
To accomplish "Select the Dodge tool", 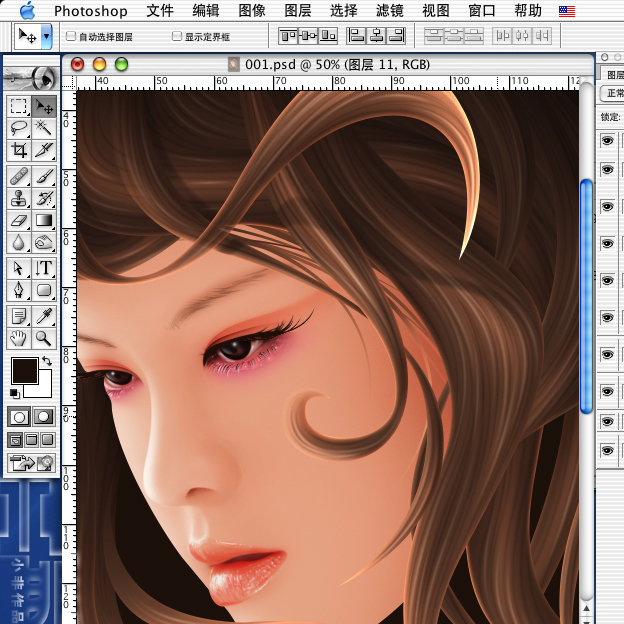I will pyautogui.click(x=44, y=242).
